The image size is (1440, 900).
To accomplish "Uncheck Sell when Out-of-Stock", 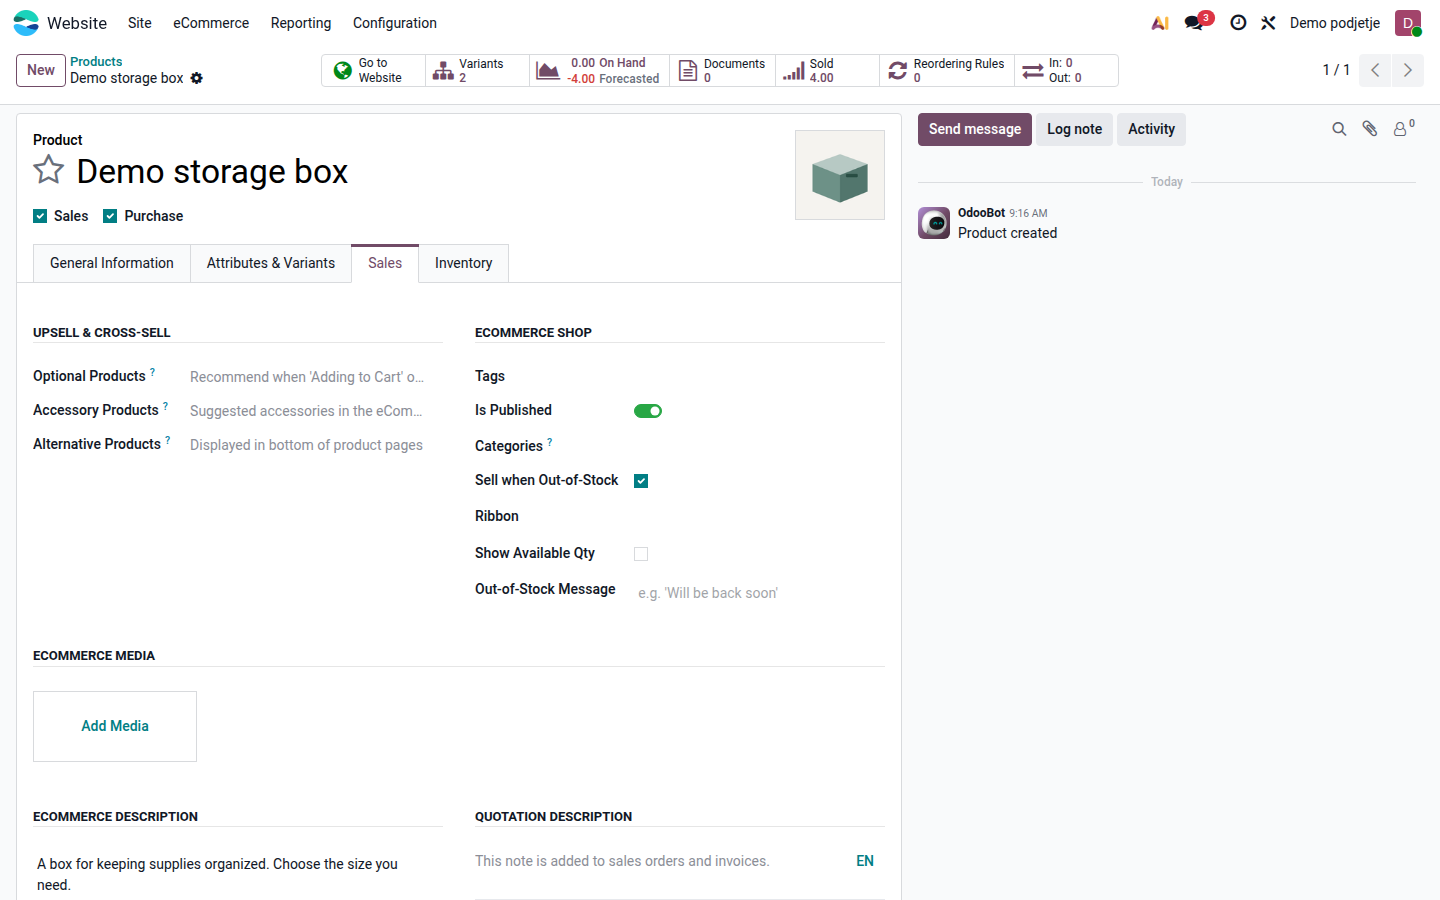I will (641, 481).
